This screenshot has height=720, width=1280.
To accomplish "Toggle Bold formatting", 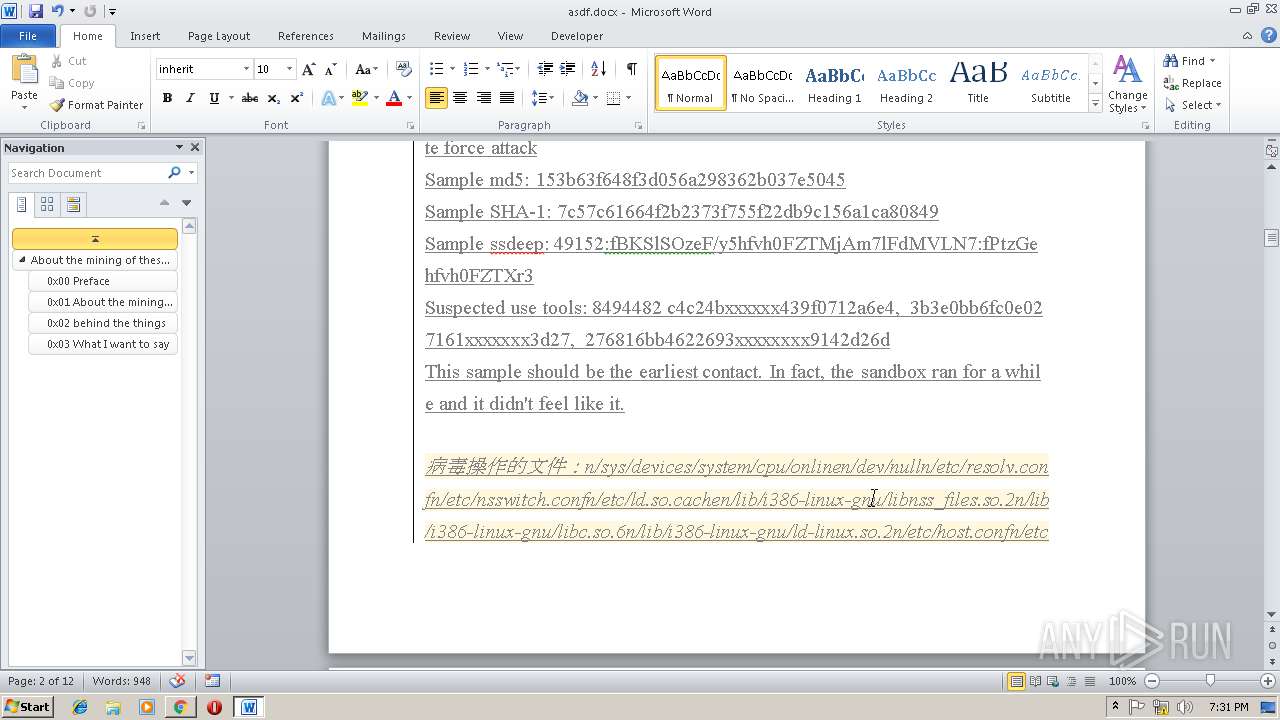I will (167, 98).
